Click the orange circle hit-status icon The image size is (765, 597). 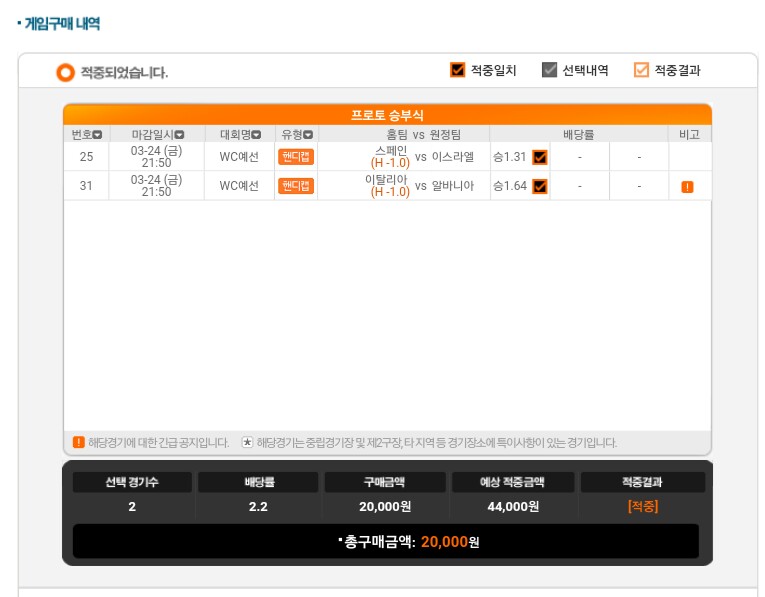(x=65, y=73)
